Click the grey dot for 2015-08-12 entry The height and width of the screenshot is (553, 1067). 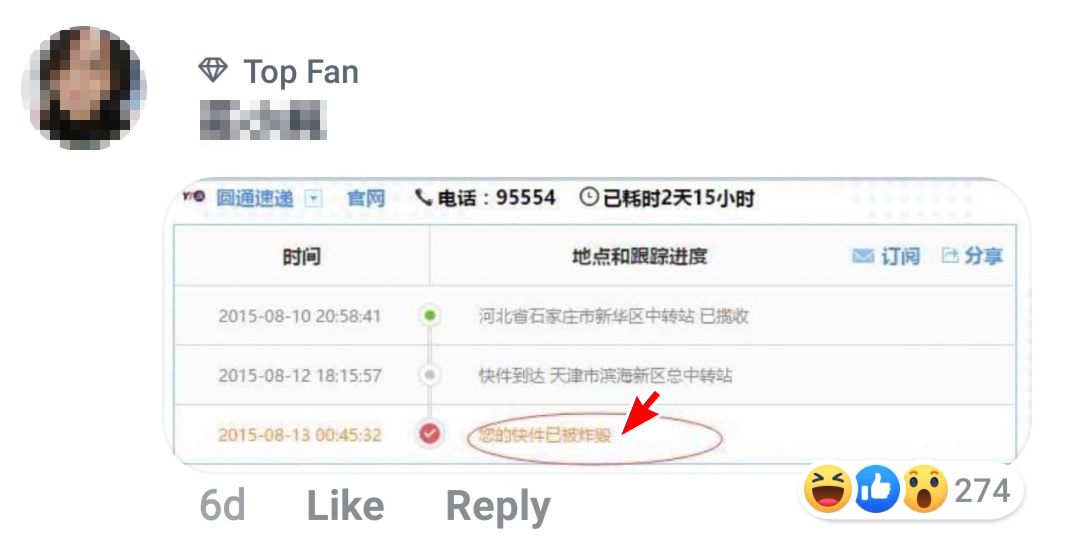429,375
